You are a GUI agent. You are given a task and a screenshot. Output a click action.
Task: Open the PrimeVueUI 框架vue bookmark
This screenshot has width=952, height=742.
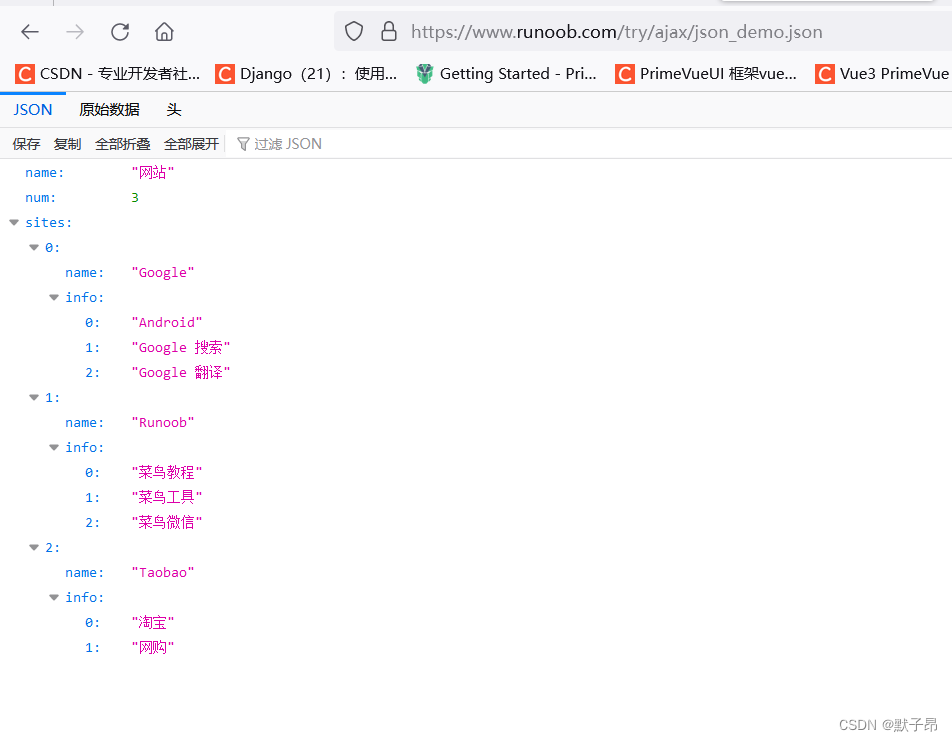706,73
